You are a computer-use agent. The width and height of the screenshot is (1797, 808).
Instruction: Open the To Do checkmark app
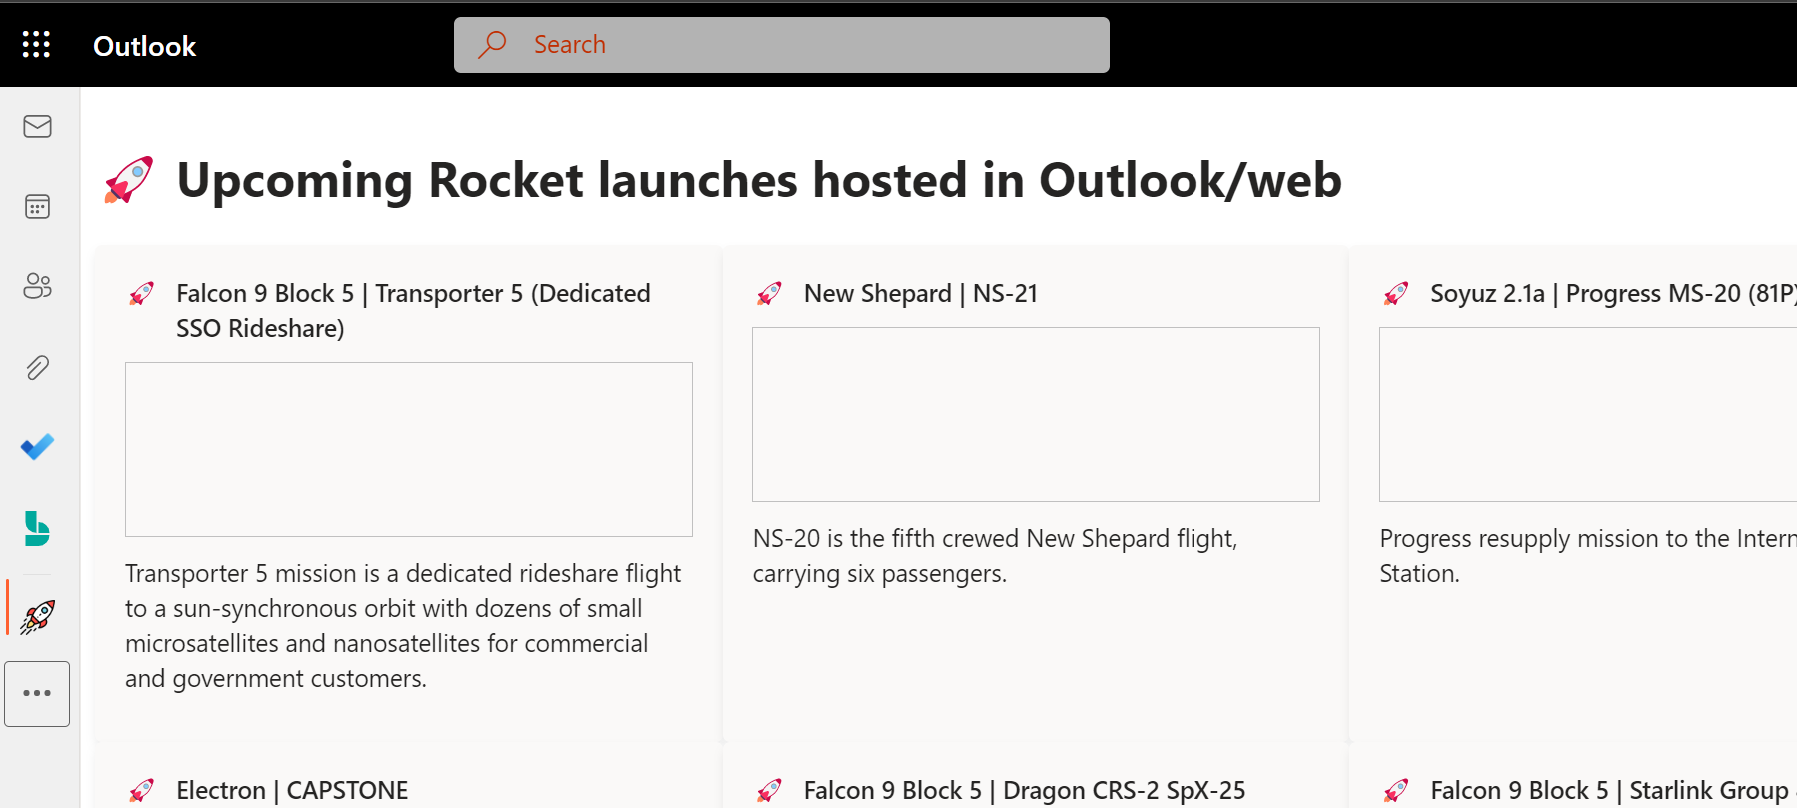click(x=37, y=446)
